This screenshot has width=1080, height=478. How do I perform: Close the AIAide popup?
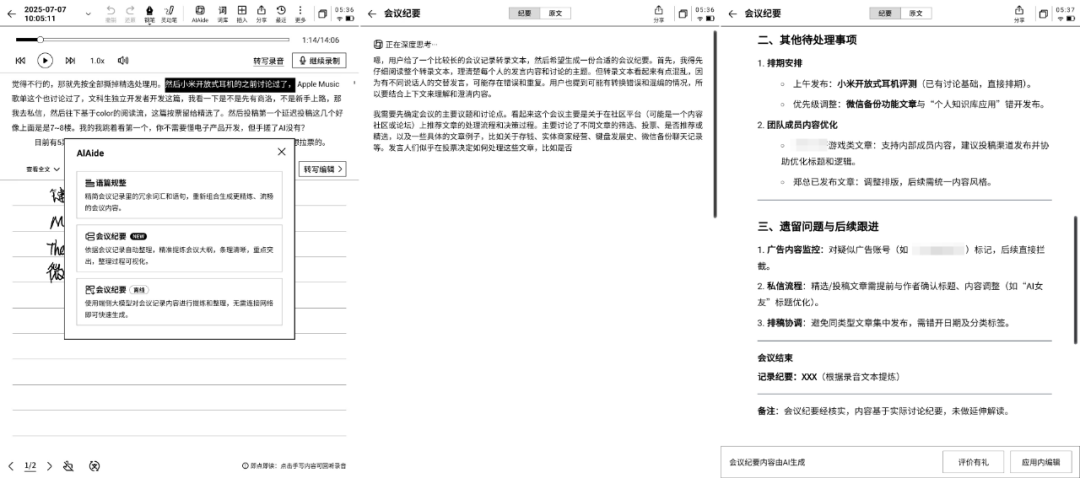tap(281, 152)
